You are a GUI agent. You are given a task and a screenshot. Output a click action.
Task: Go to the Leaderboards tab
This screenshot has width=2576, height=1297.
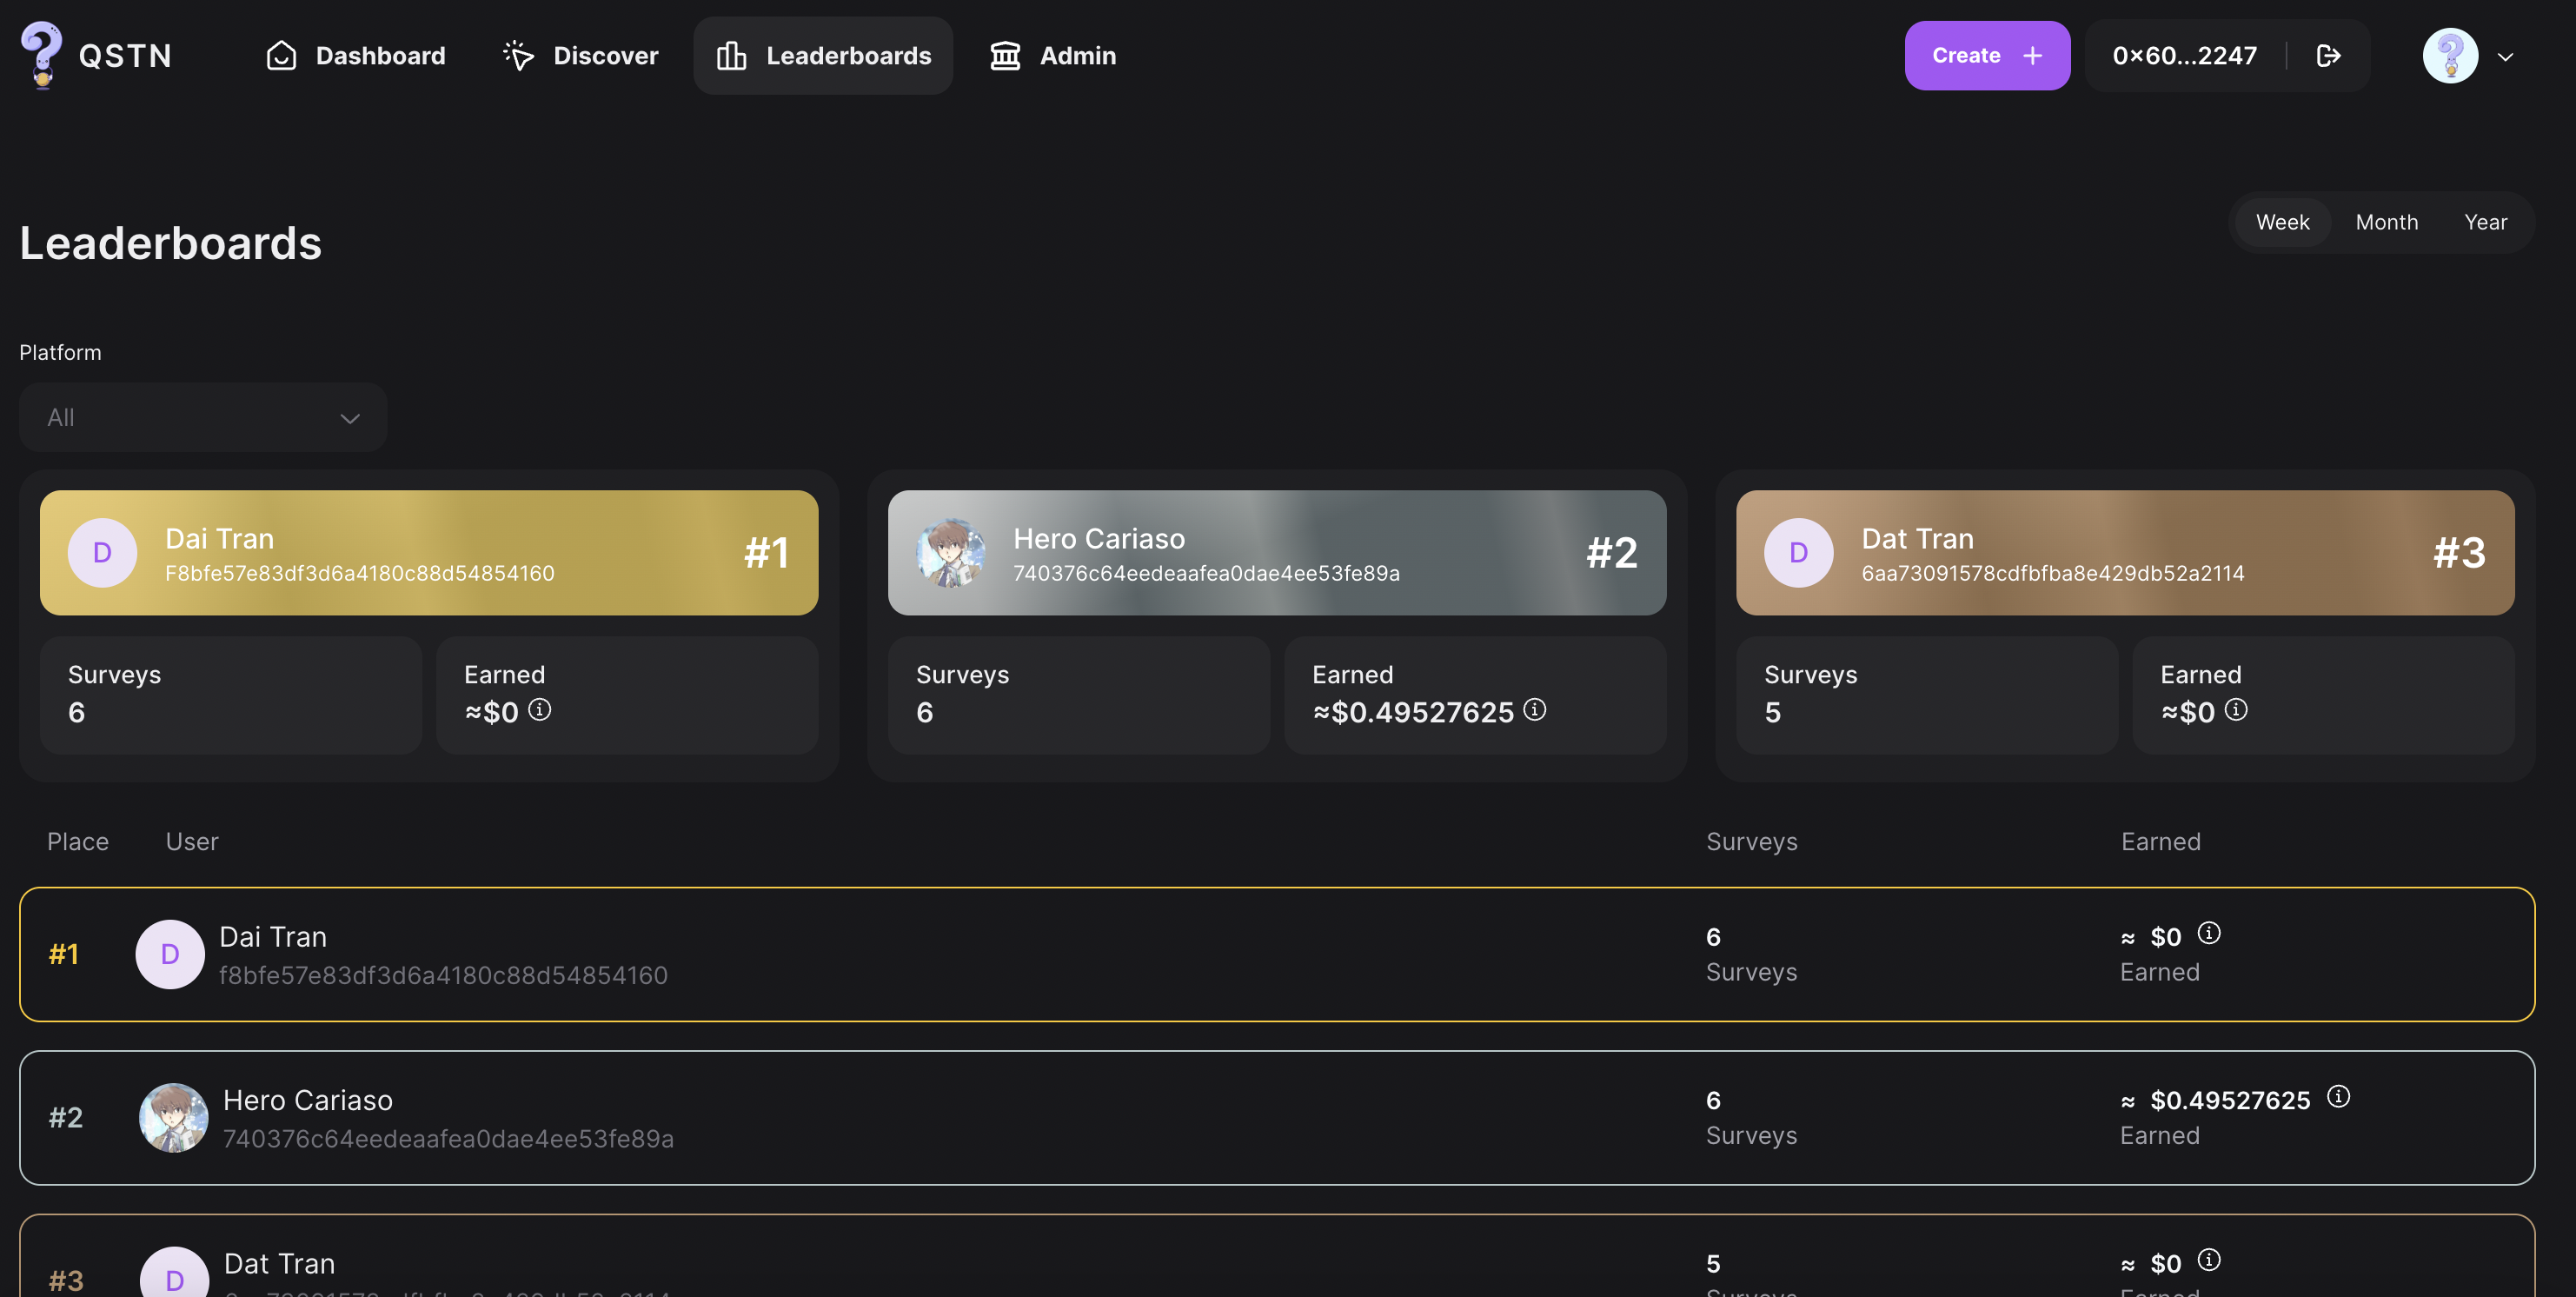(x=822, y=55)
